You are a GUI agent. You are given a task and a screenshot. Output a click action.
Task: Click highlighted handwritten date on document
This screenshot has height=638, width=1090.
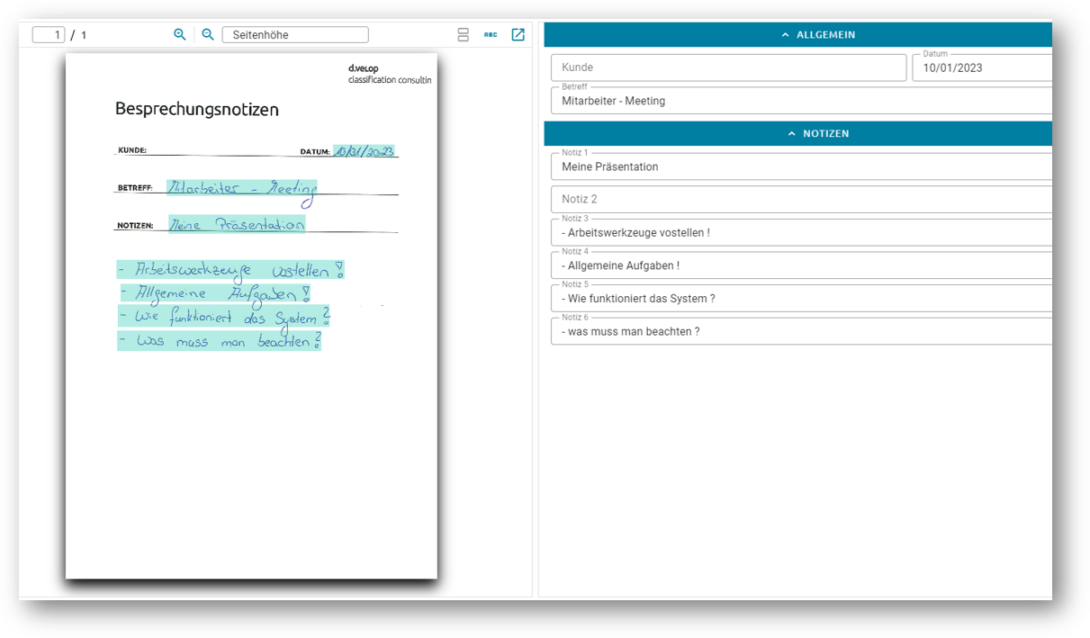[364, 151]
